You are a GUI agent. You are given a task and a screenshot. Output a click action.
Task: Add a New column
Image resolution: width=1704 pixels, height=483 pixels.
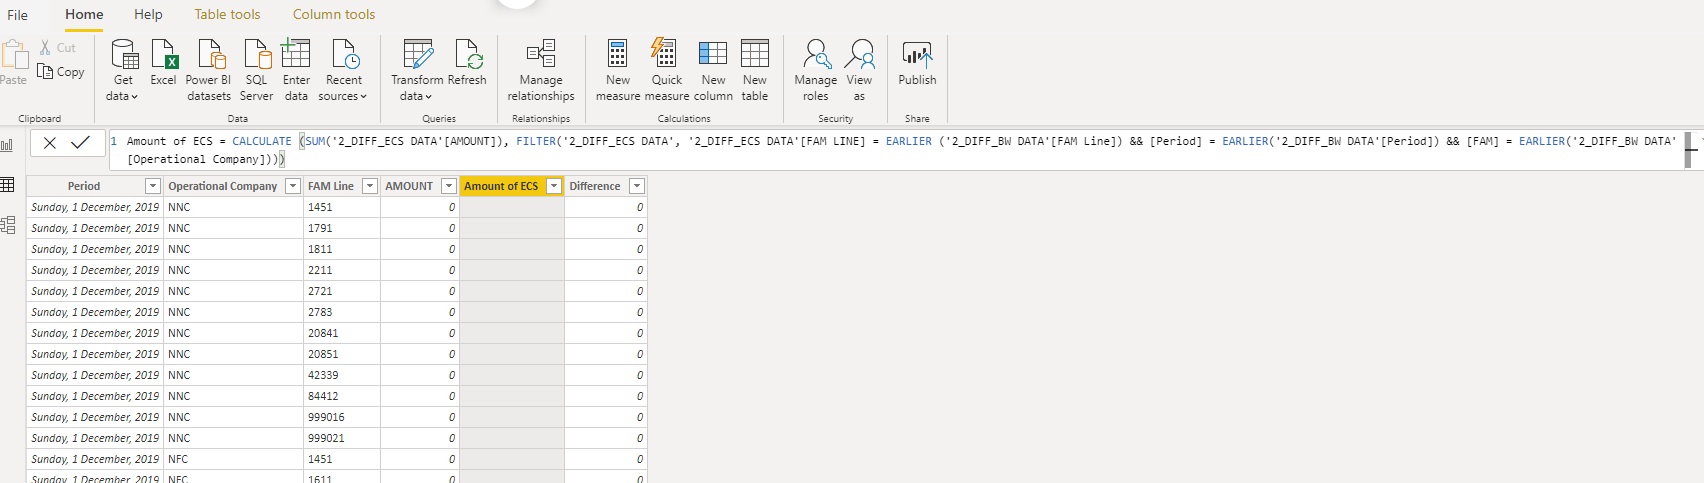713,70
